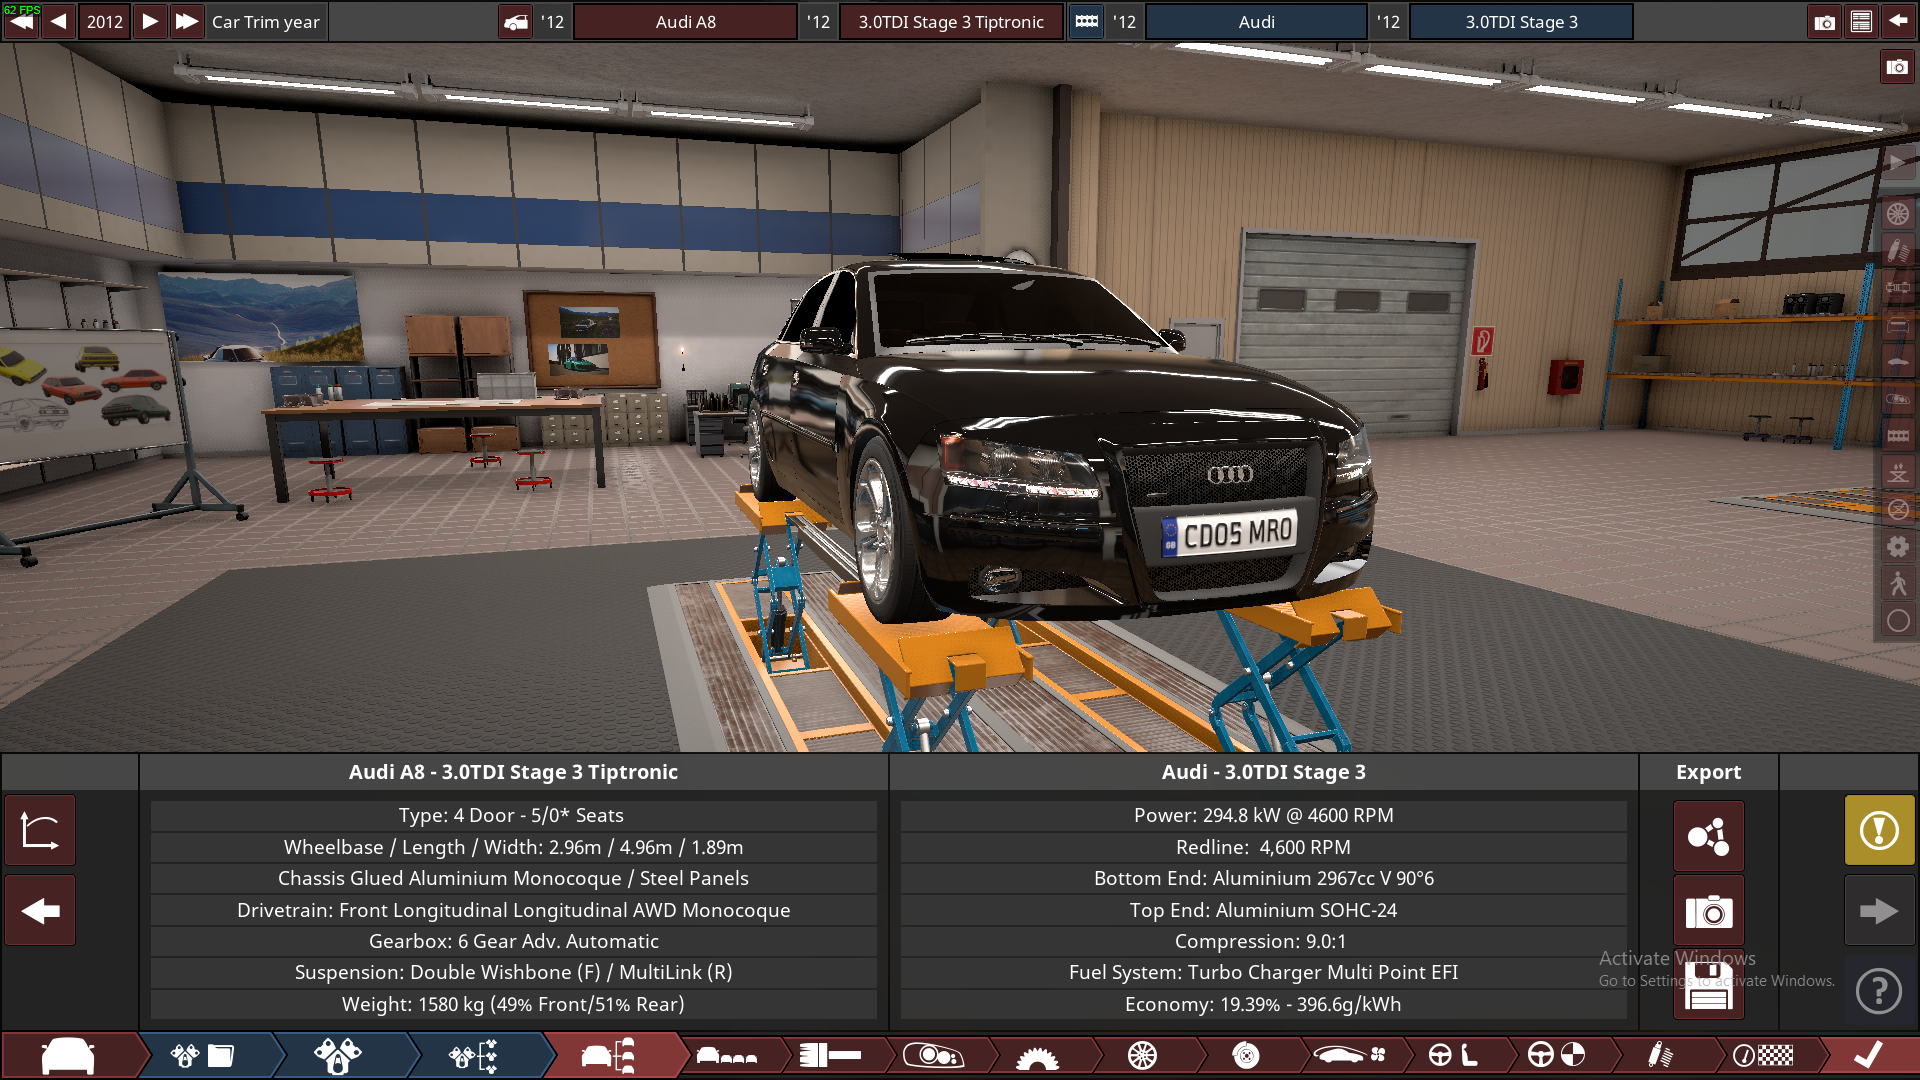Toggle wheel view in side panel
1920x1080 pixels.
click(x=1898, y=213)
